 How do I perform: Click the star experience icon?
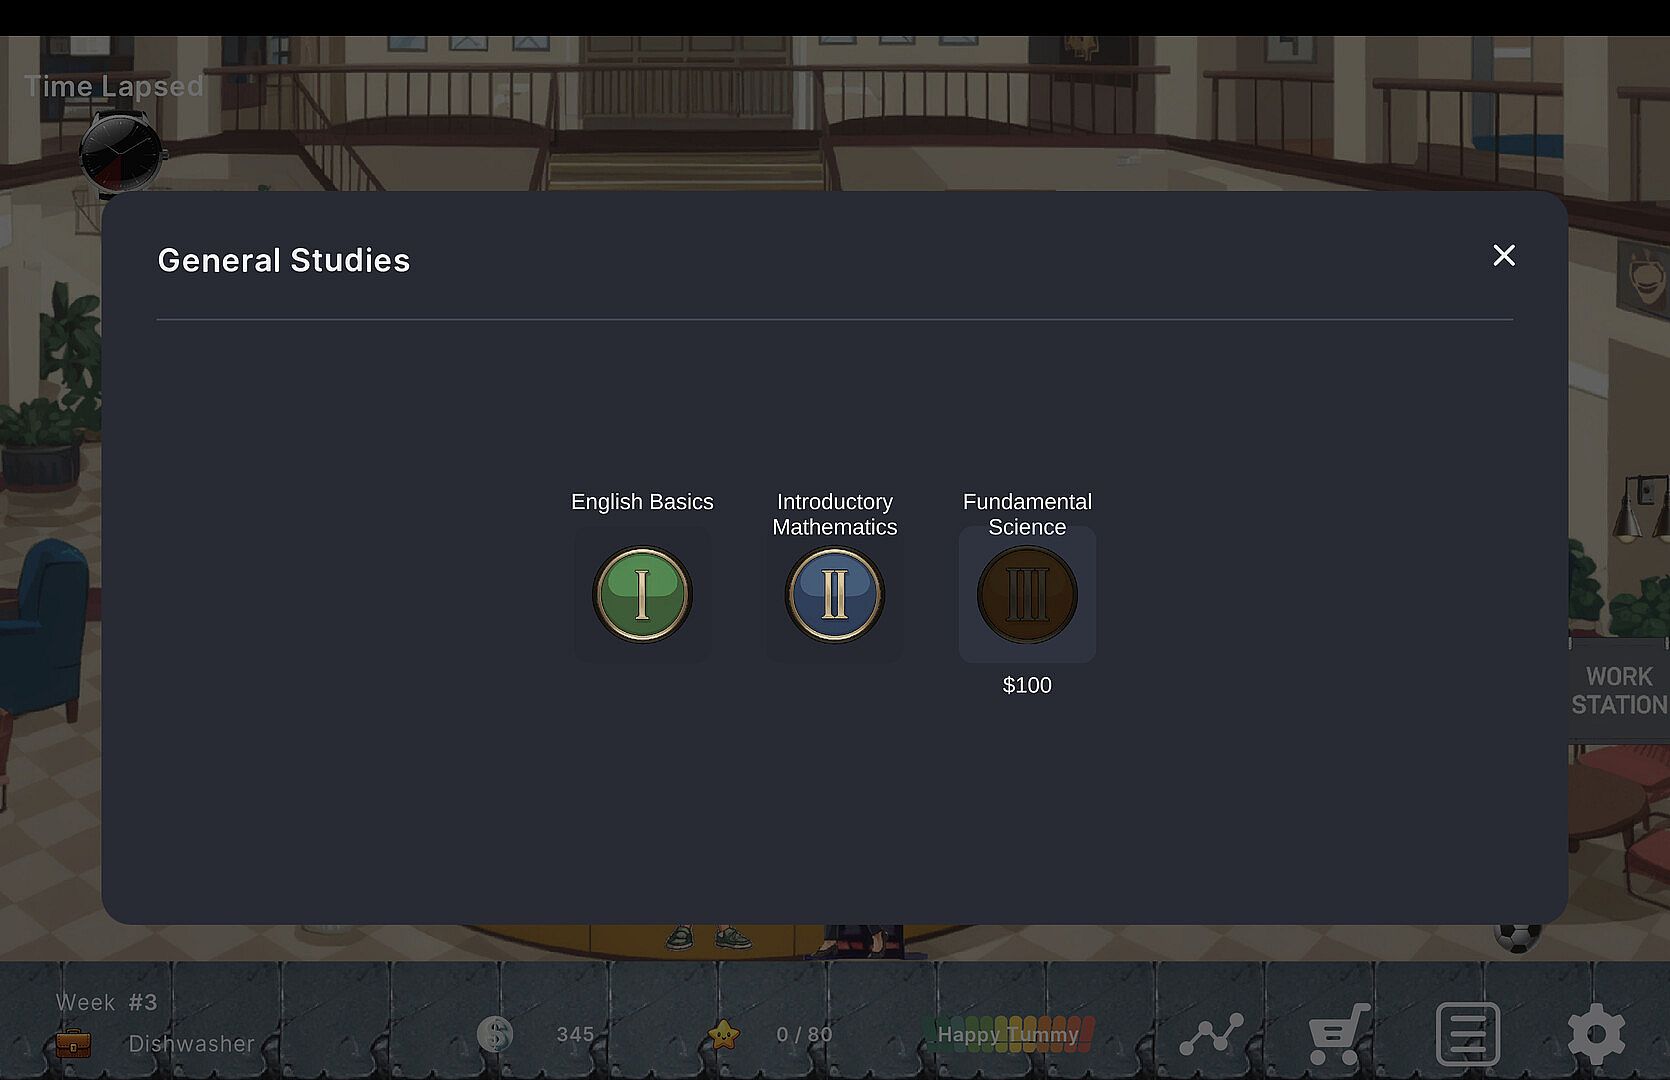[x=723, y=1034]
